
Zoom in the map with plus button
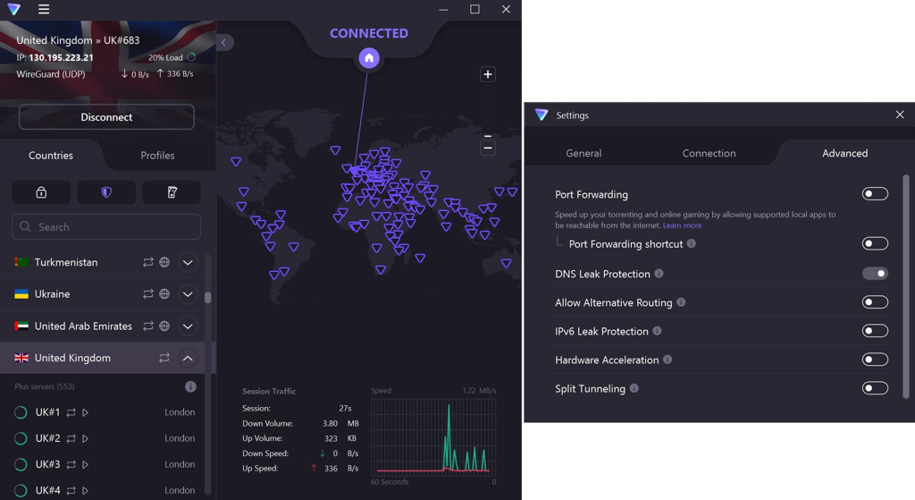click(488, 74)
